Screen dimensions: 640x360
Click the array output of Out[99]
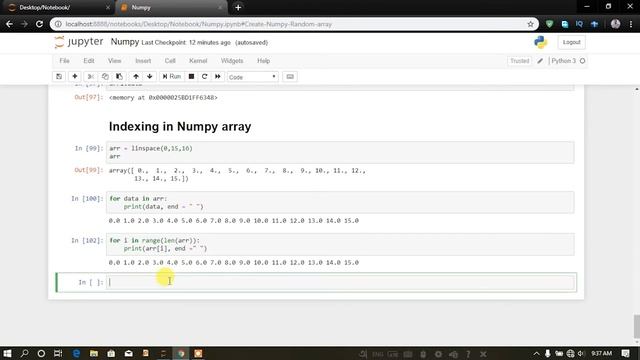[x=237, y=175]
